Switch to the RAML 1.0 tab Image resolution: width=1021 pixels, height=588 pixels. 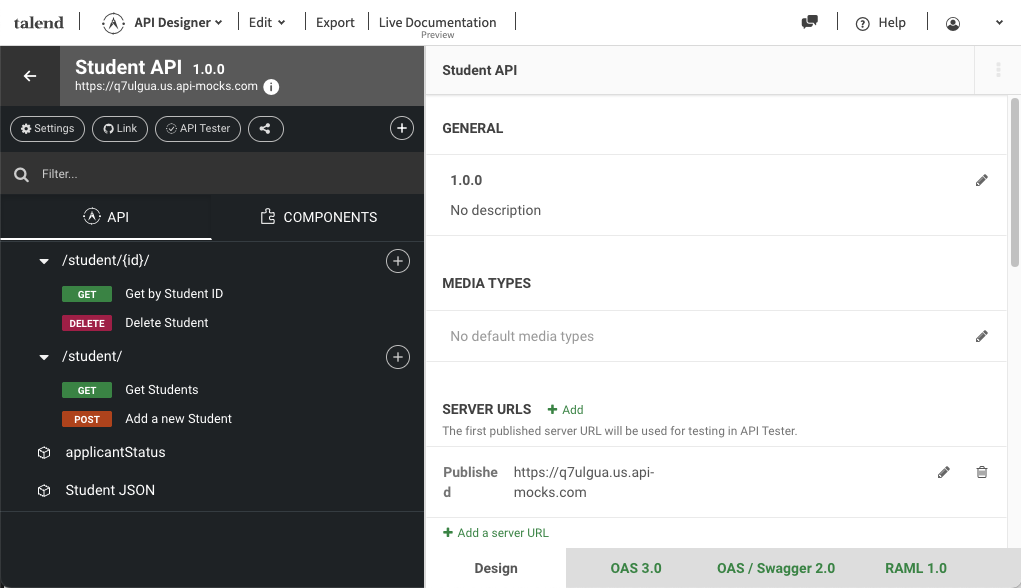click(x=915, y=568)
